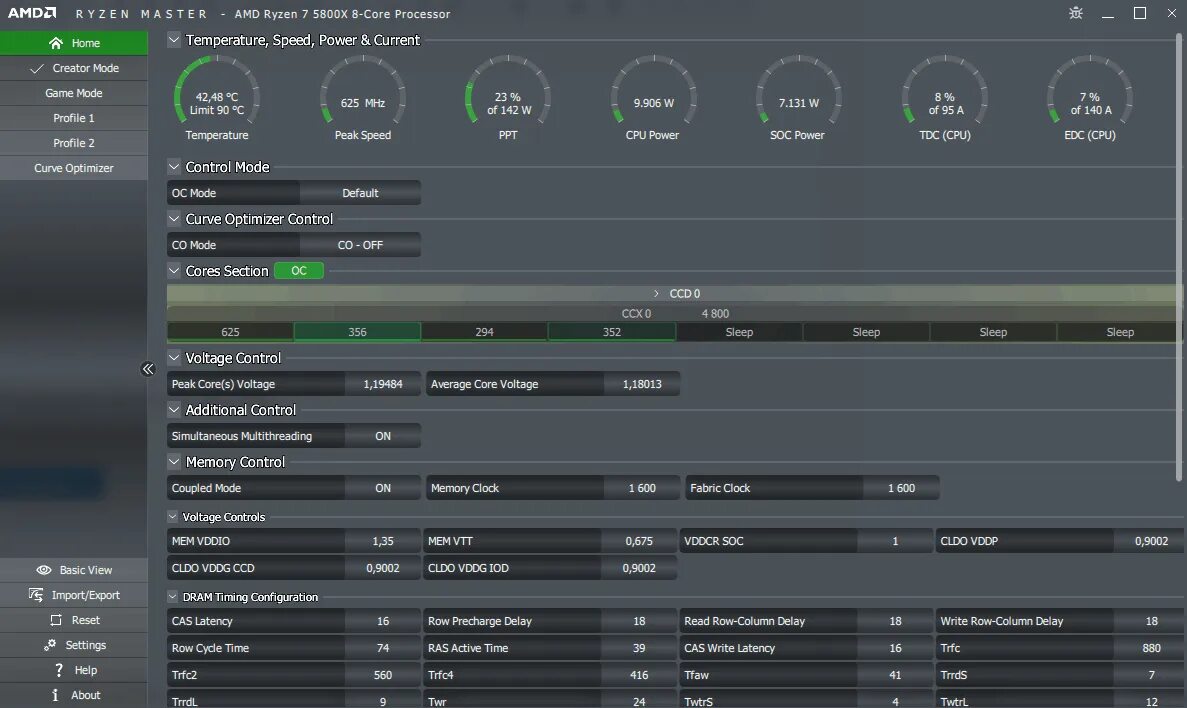The height and width of the screenshot is (708, 1187).
Task: Click the Trfc 880 value
Action: (x=1151, y=648)
